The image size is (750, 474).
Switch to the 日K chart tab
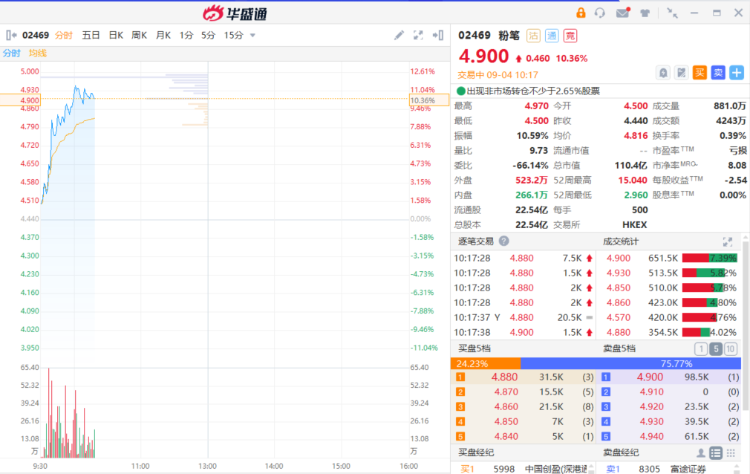point(116,35)
